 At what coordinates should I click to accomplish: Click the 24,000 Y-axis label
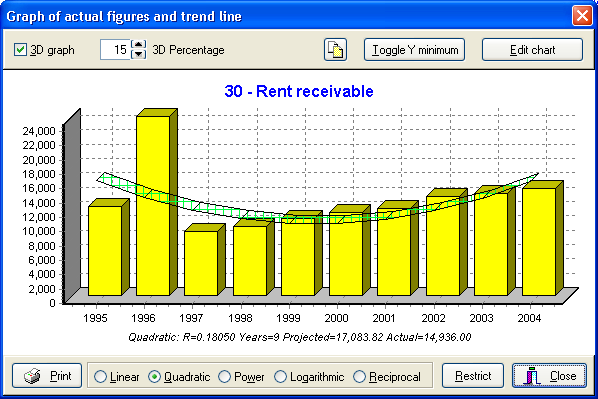[x=39, y=131]
